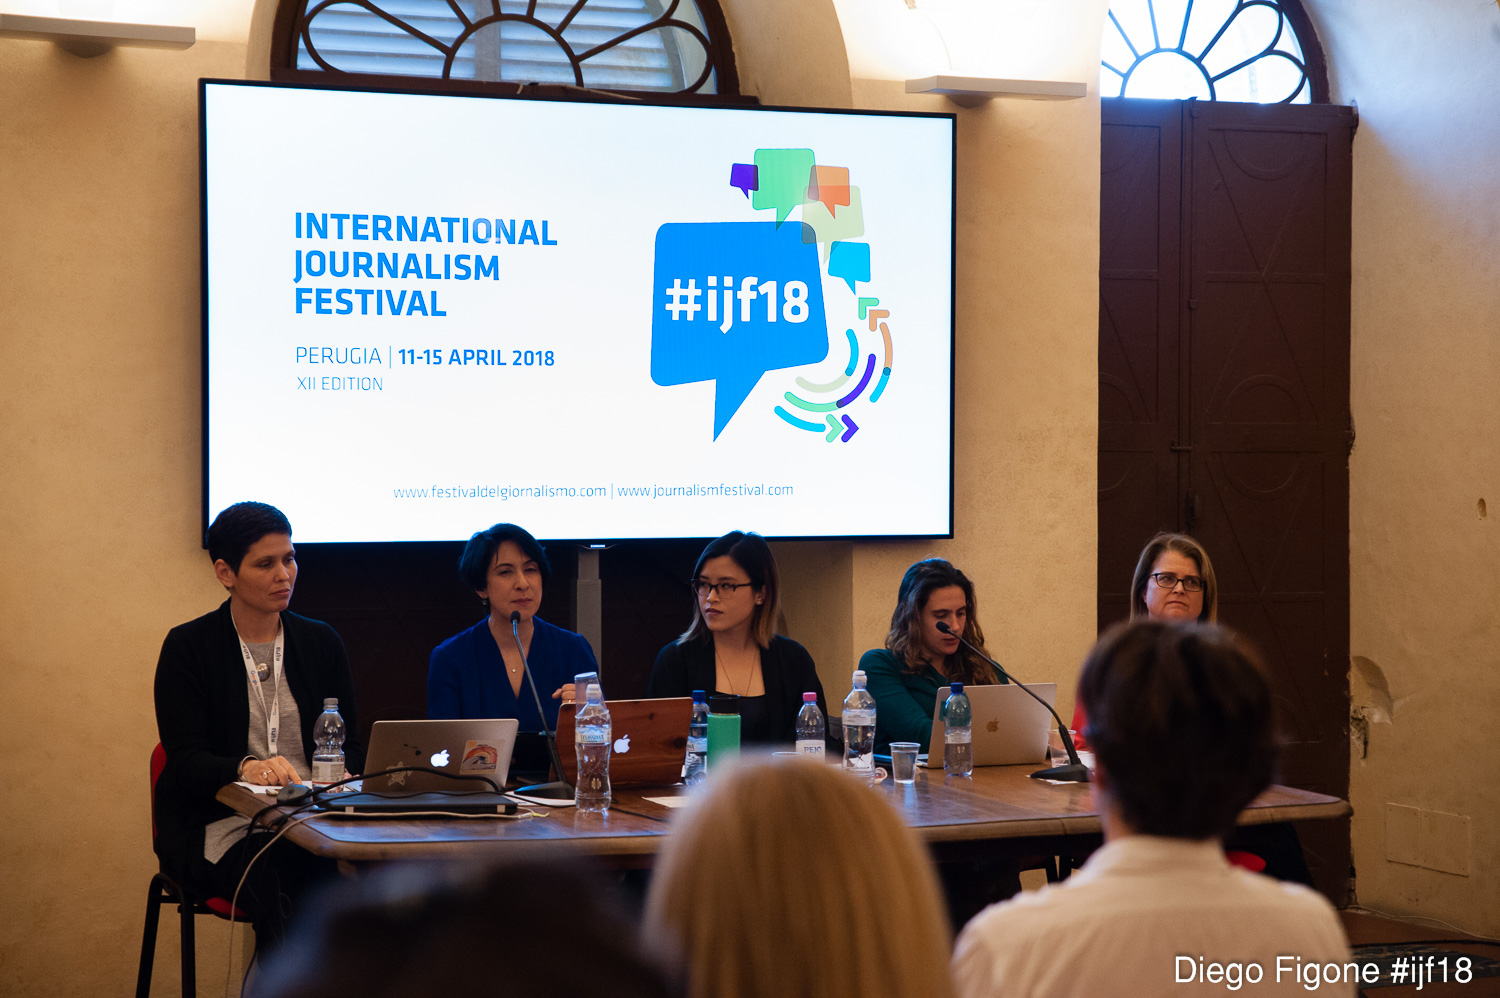
Task: Click the "INTERNATIONAL JOURNALISM FESTIVAL" slide title
Action: click(425, 265)
